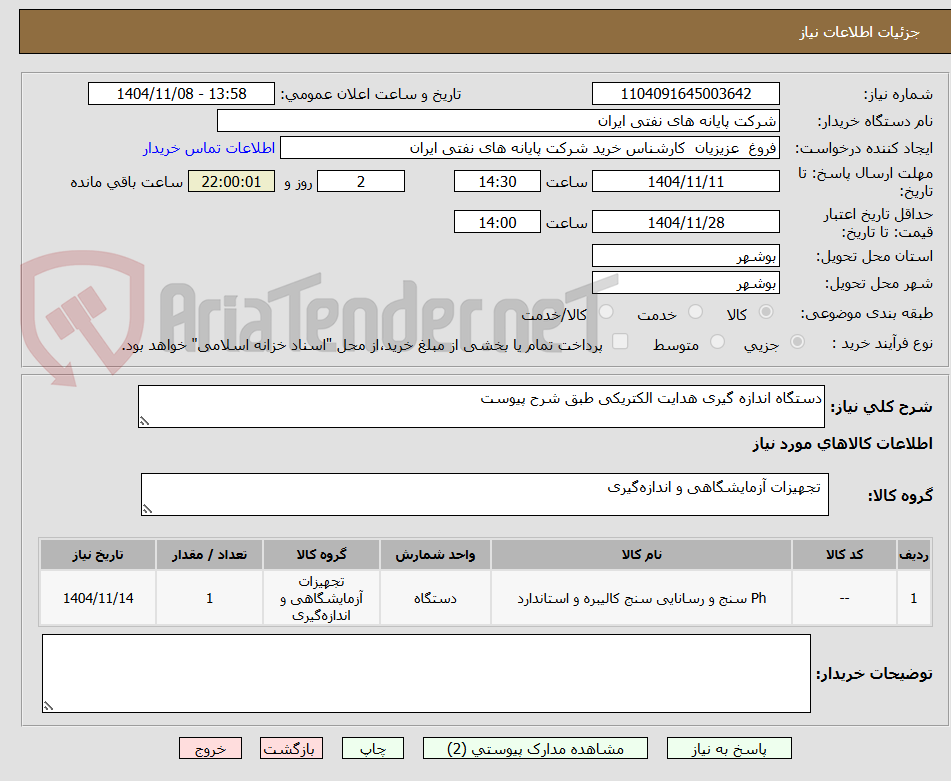Click the واحد شمارش column header
Image resolution: width=951 pixels, height=781 pixels.
click(435, 554)
